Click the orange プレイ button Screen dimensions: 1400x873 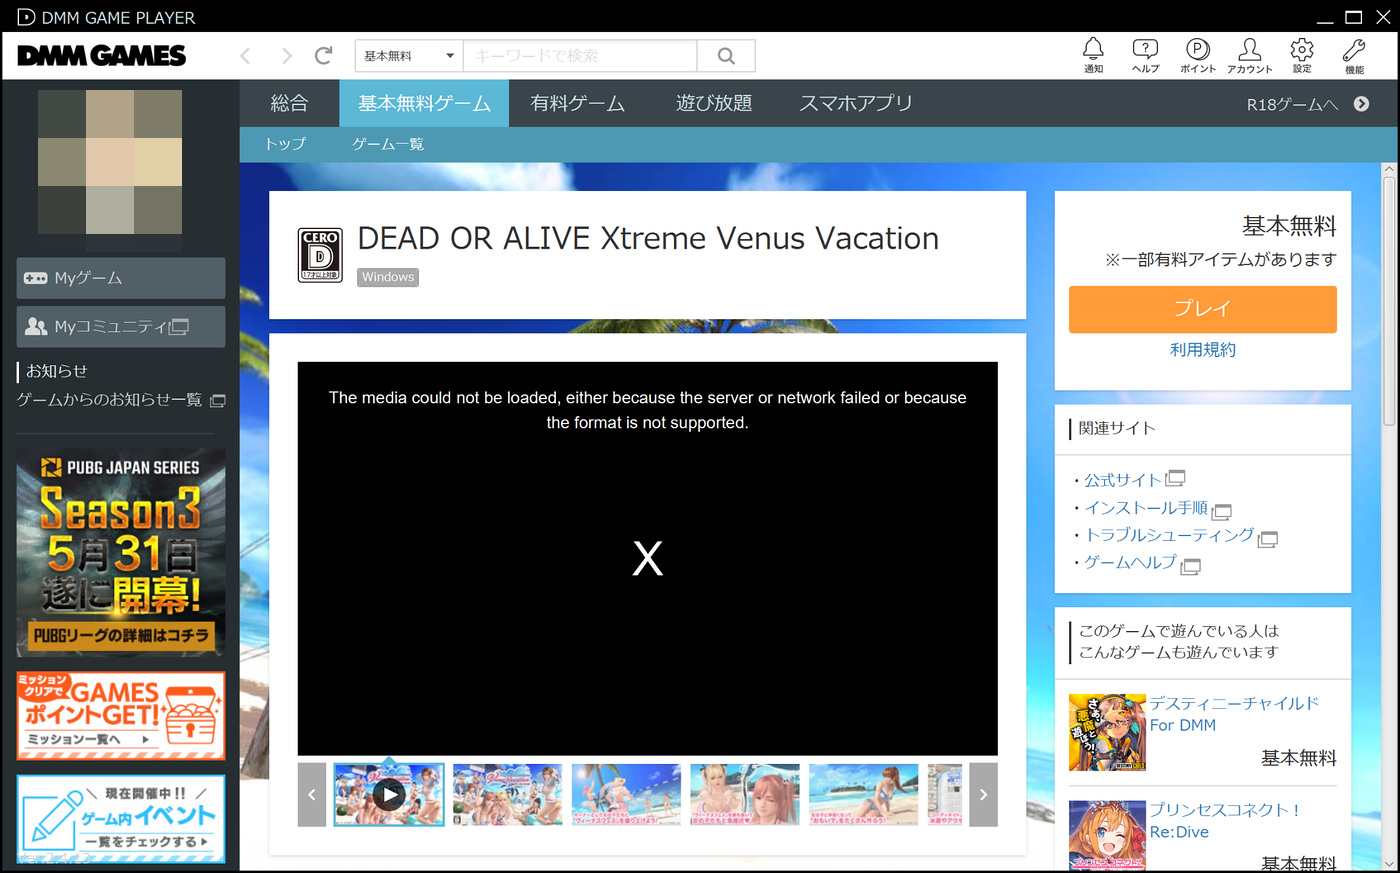pyautogui.click(x=1202, y=309)
